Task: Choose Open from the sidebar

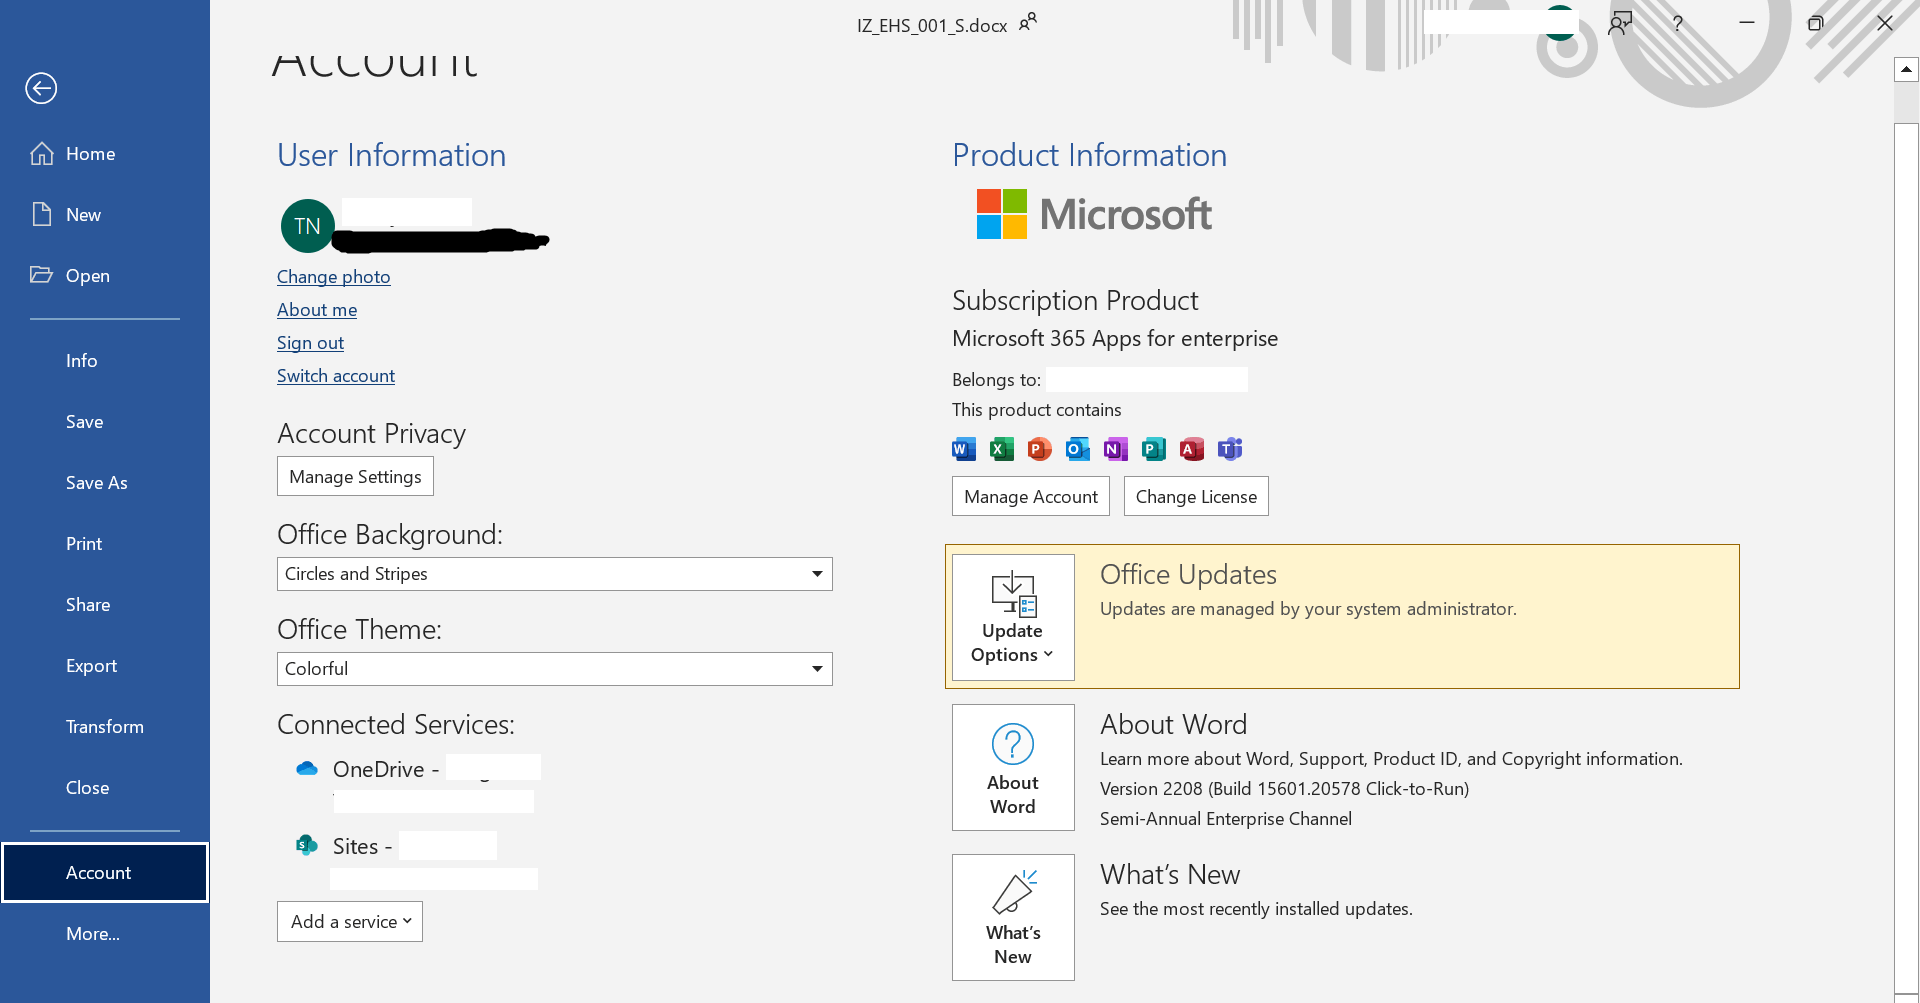Action: [105, 276]
